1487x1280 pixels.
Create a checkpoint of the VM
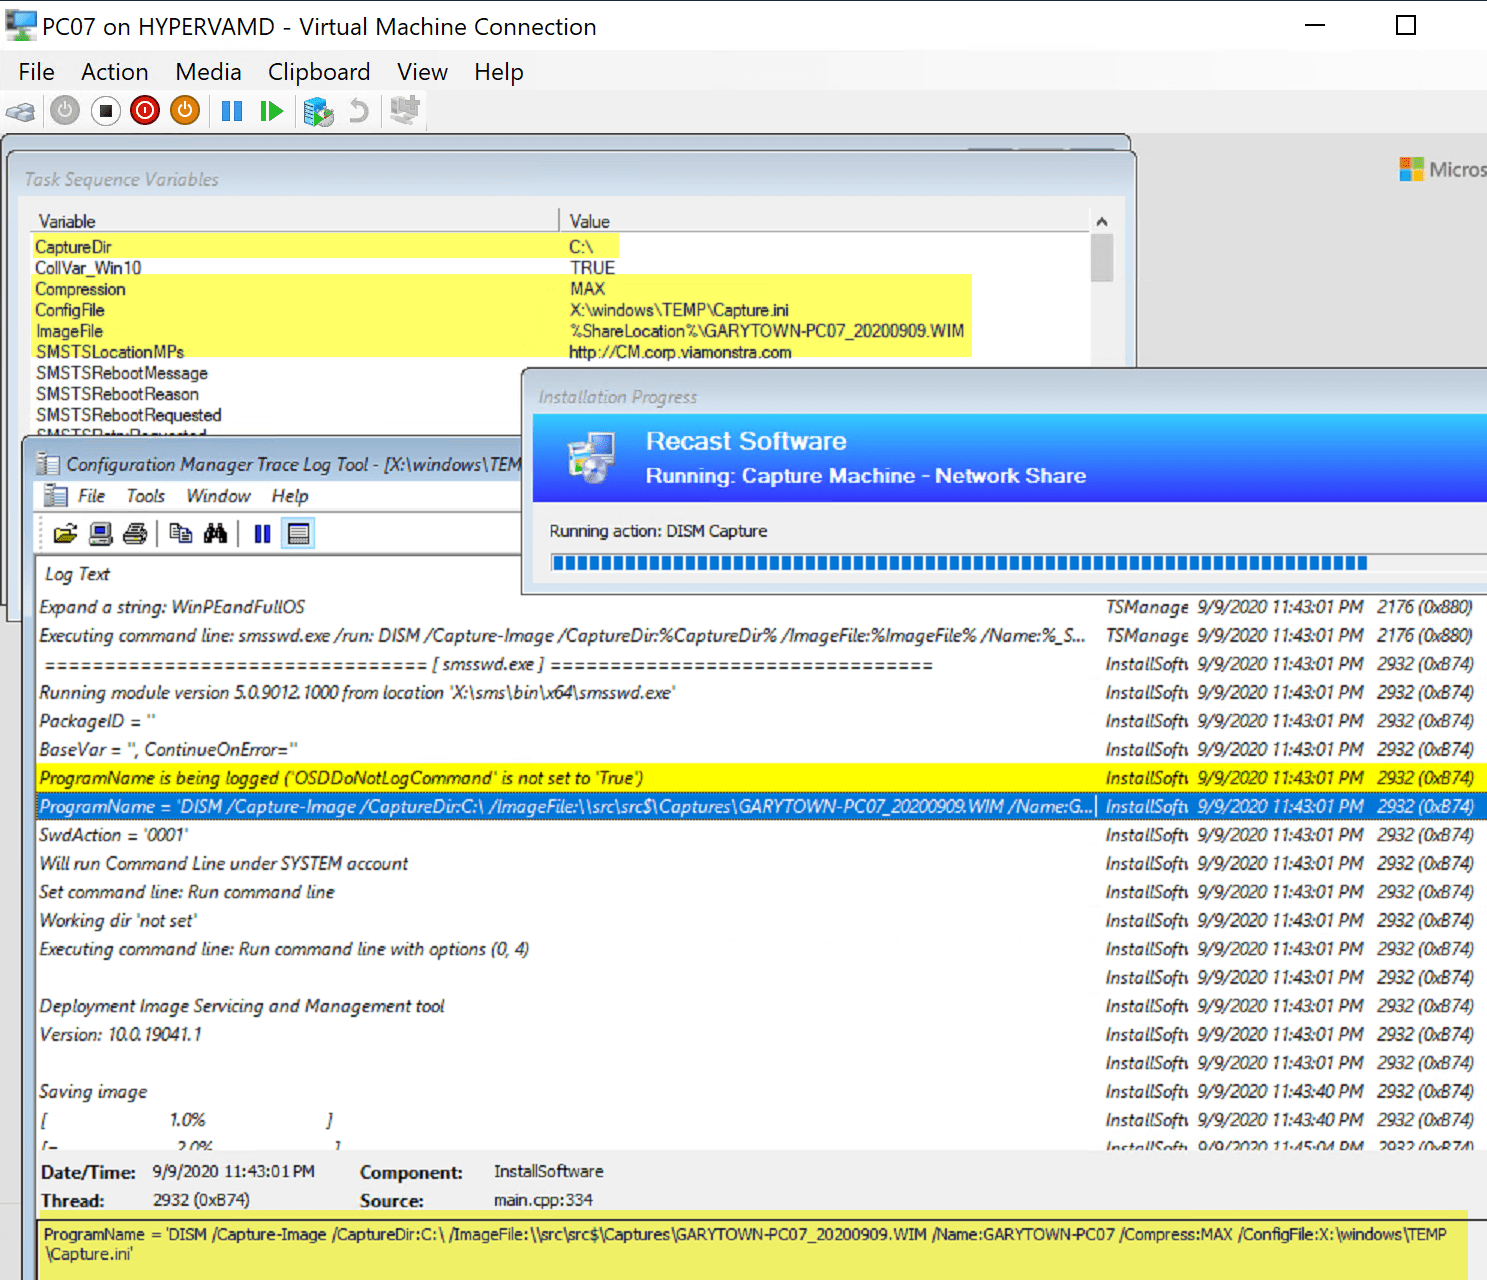(318, 110)
